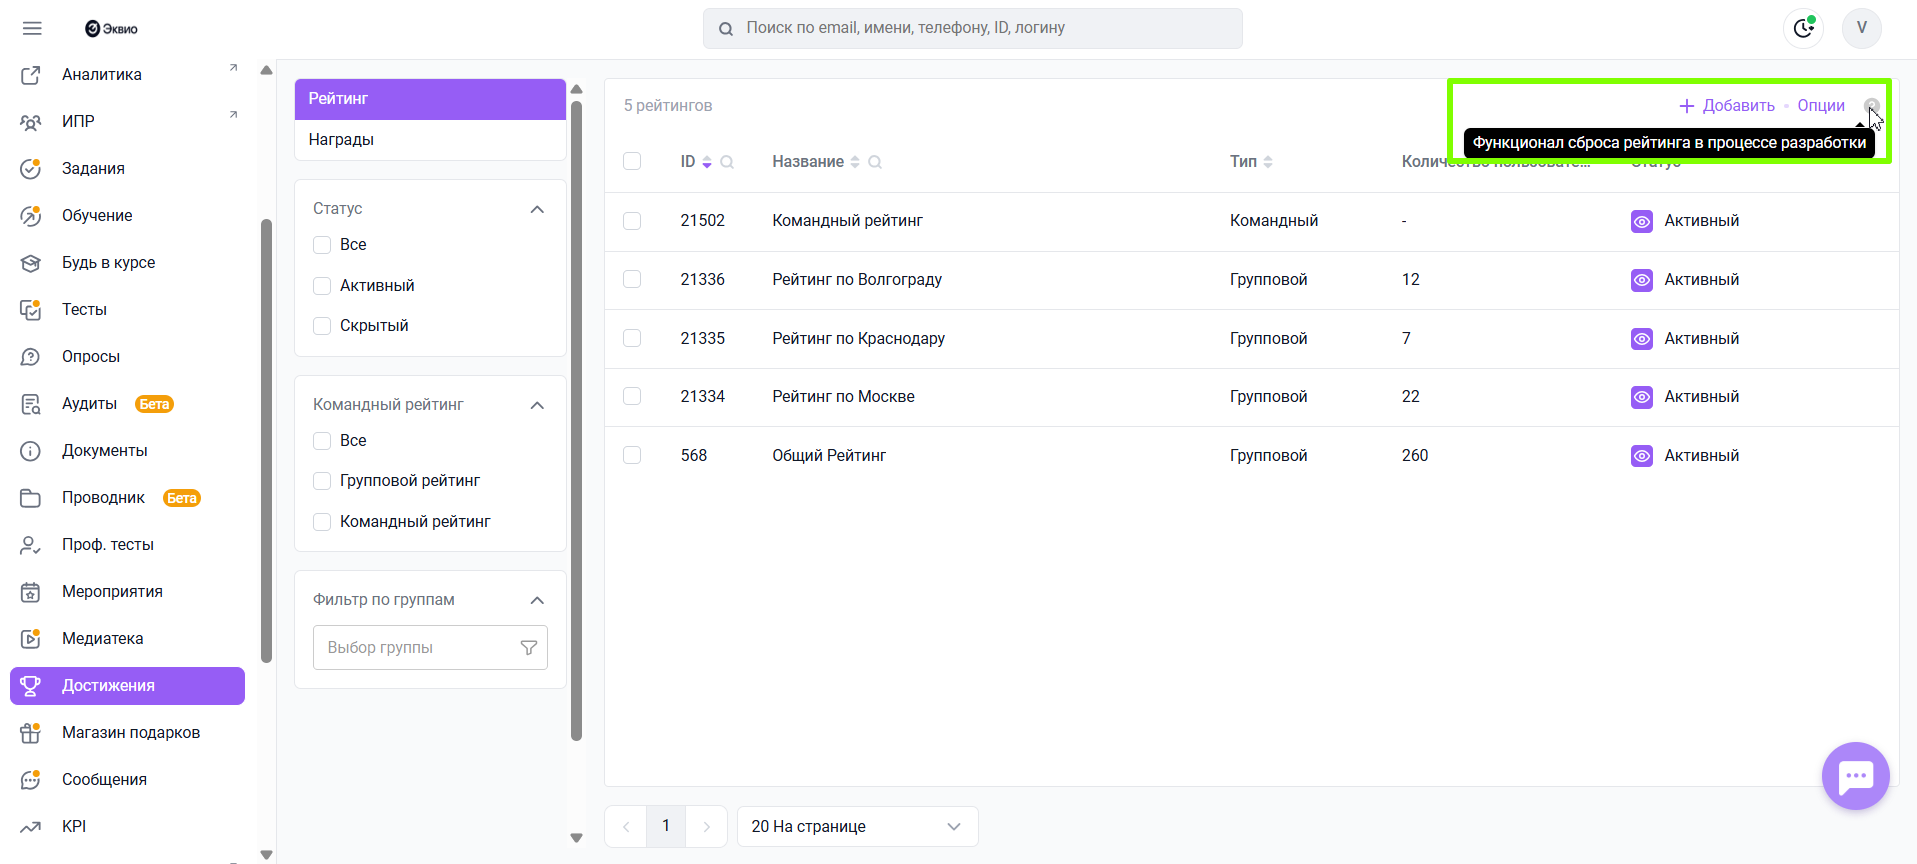This screenshot has width=1917, height=864.
Task: Click the Добавить button
Action: click(x=1727, y=106)
